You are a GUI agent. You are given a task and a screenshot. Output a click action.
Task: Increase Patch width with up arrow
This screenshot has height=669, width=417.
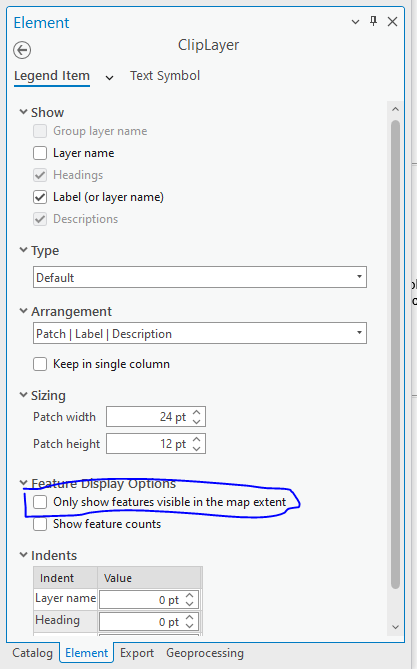pyautogui.click(x=196, y=413)
